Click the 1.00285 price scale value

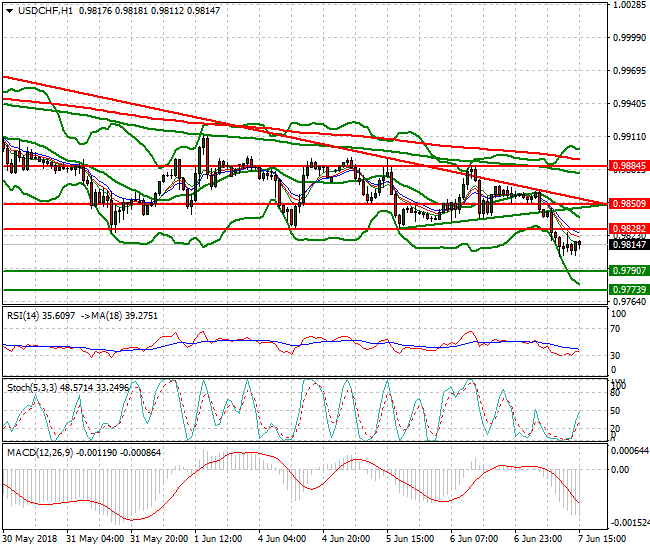click(x=629, y=5)
